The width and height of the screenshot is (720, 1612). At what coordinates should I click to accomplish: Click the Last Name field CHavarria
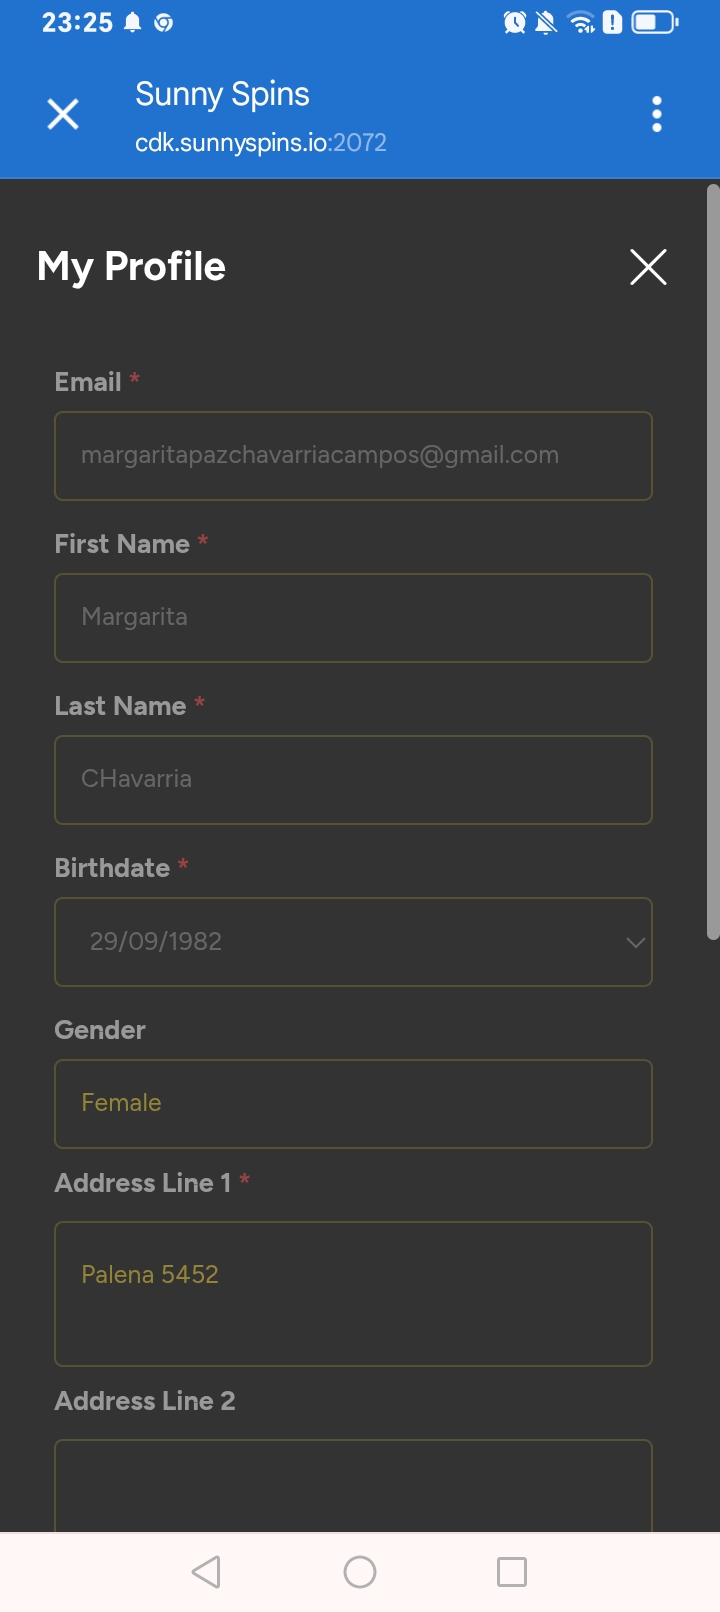pyautogui.click(x=353, y=780)
